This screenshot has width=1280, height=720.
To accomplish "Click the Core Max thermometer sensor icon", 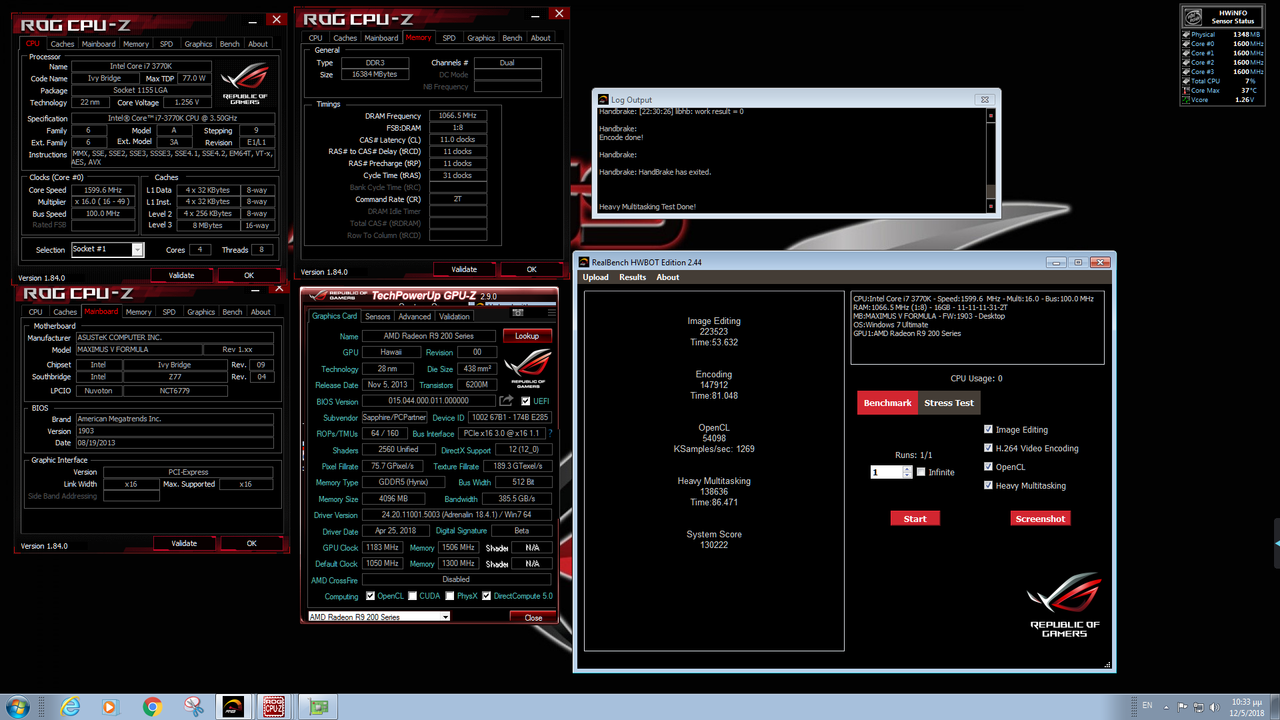I will [1185, 90].
